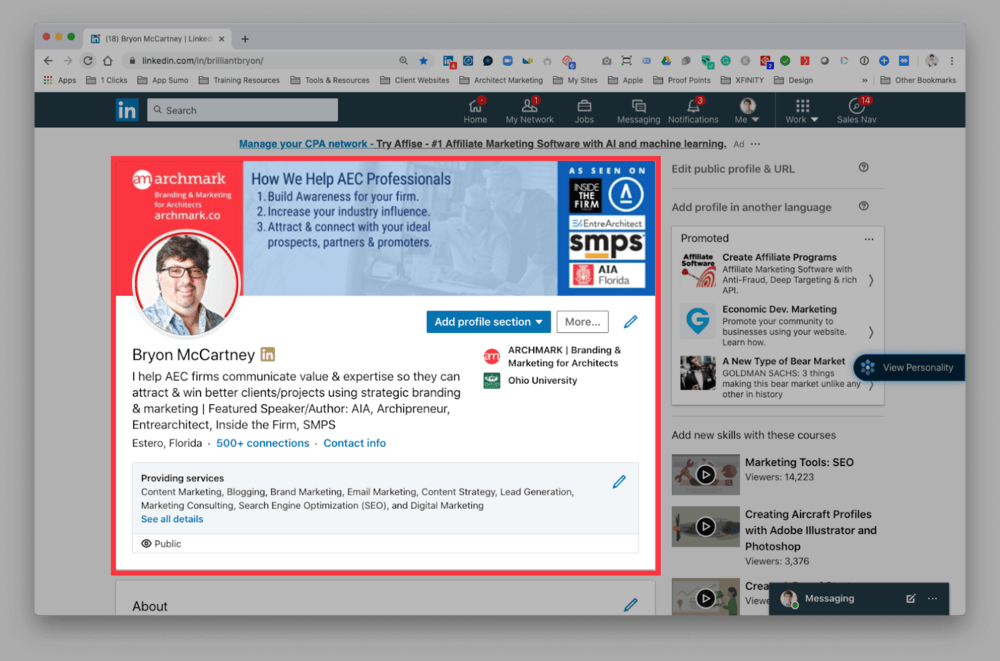The width and height of the screenshot is (1000, 661).
Task: Open the Proof Points bookmark folder
Action: click(x=682, y=80)
